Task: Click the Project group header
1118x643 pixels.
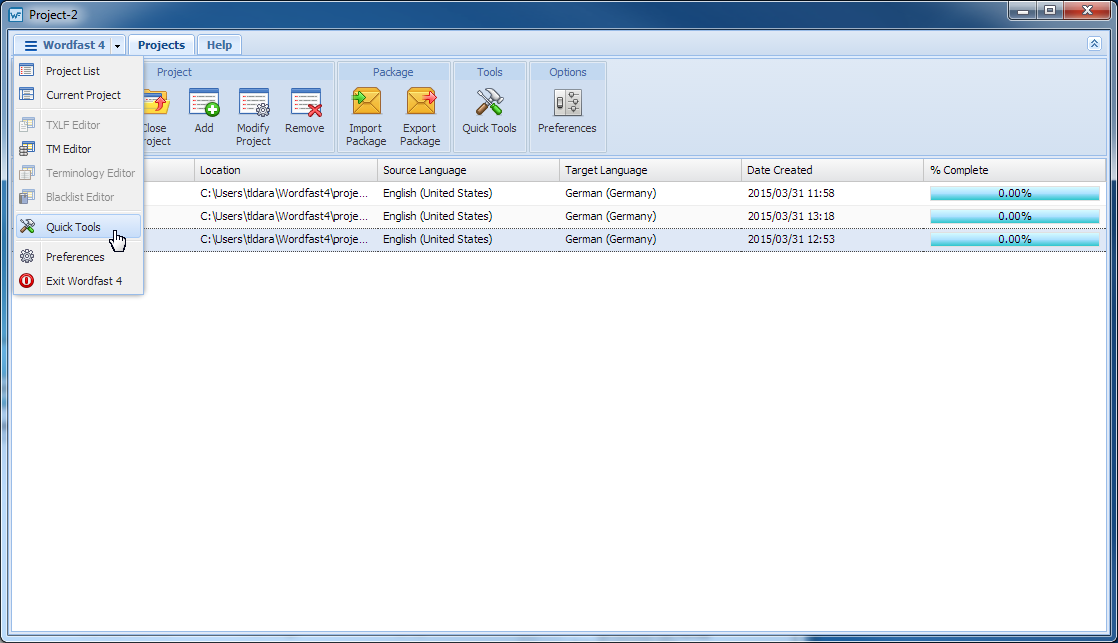Action: pyautogui.click(x=174, y=72)
